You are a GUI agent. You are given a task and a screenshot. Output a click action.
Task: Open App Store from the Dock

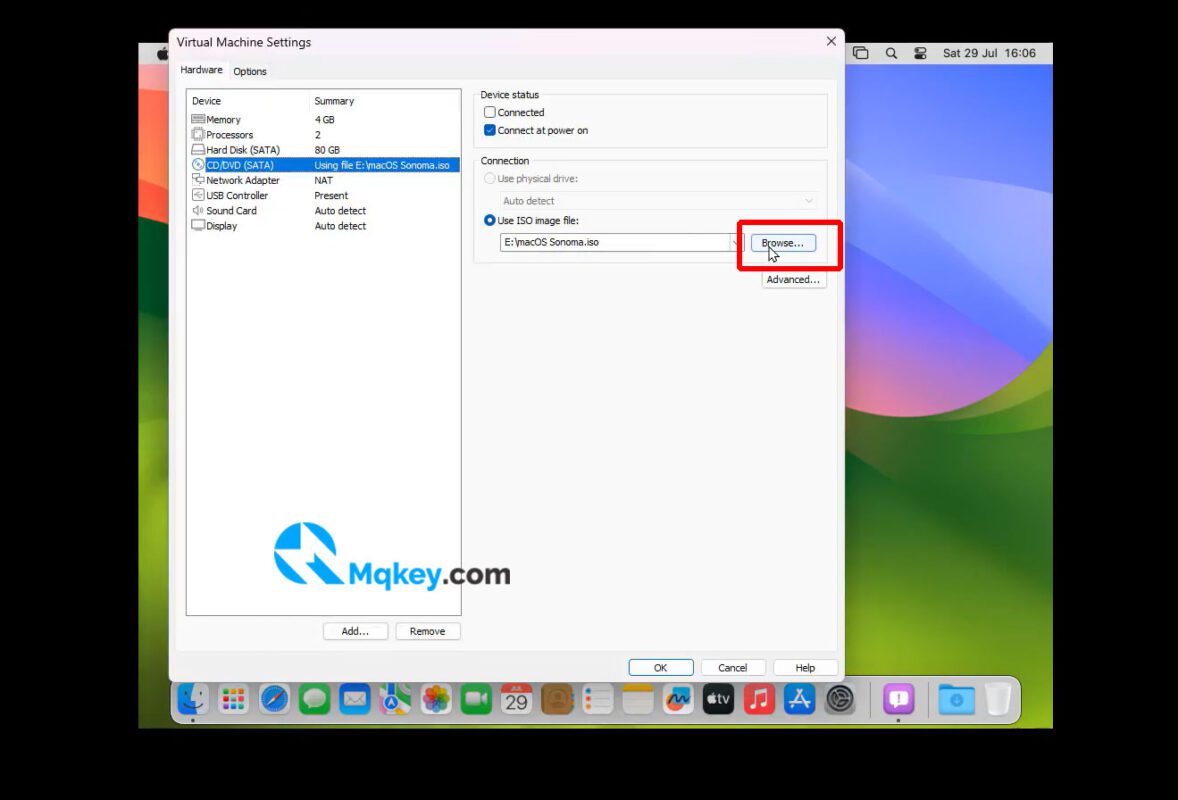pos(799,699)
